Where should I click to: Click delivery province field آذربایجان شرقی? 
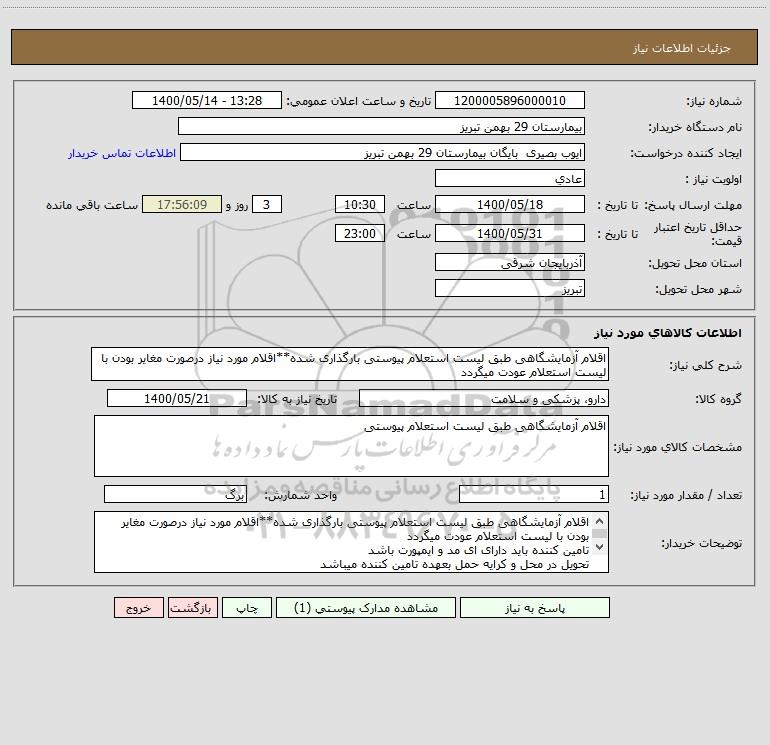pyautogui.click(x=510, y=262)
